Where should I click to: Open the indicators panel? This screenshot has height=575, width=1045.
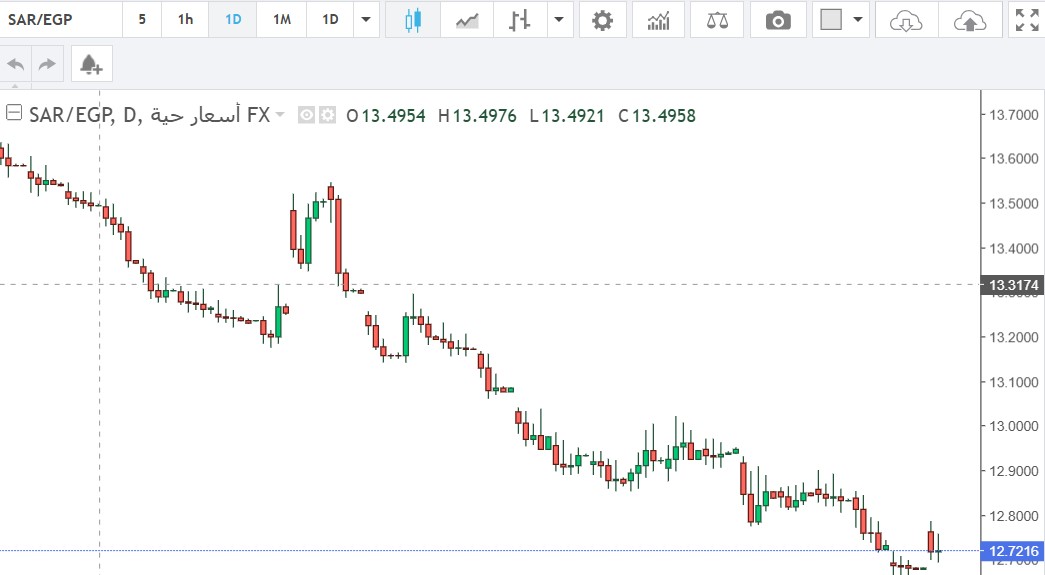point(659,20)
